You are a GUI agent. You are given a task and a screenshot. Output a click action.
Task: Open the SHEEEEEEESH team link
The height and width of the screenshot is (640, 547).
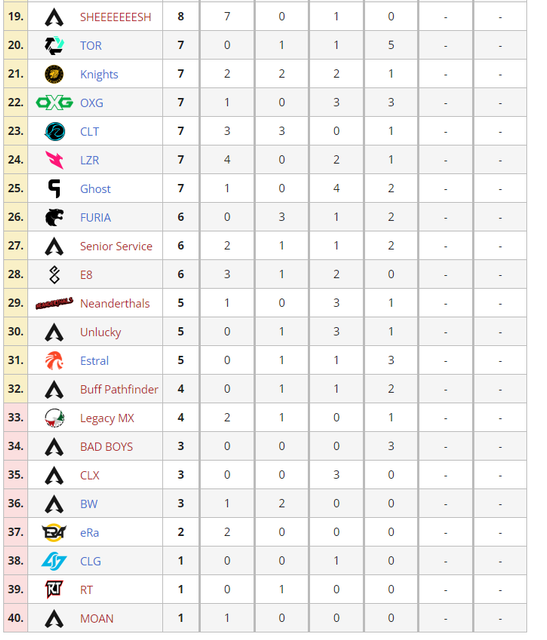point(116,17)
